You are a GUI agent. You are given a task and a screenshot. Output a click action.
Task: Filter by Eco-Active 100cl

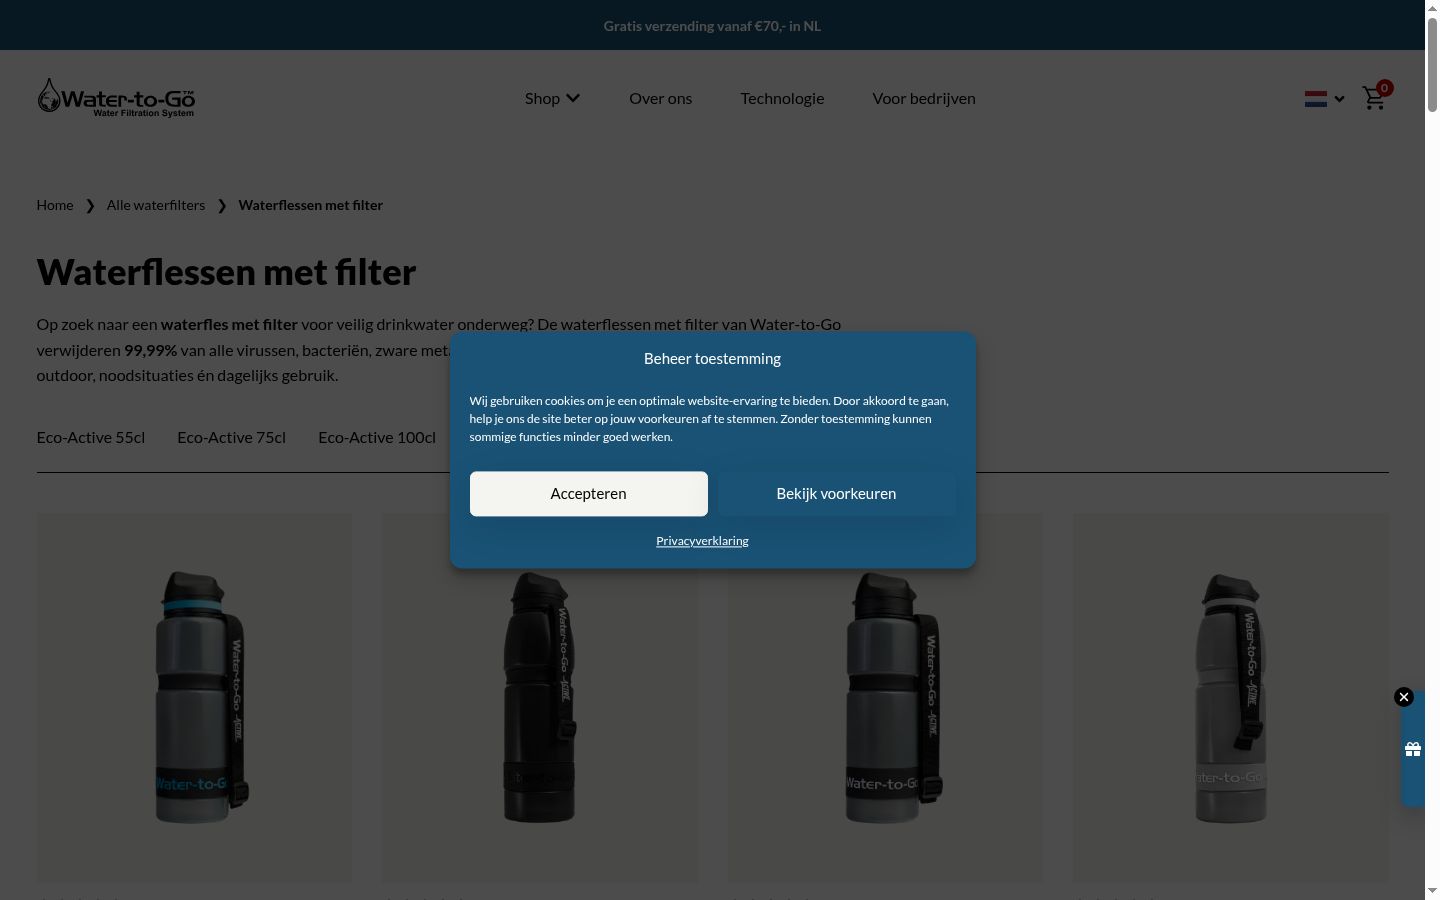pyautogui.click(x=377, y=437)
